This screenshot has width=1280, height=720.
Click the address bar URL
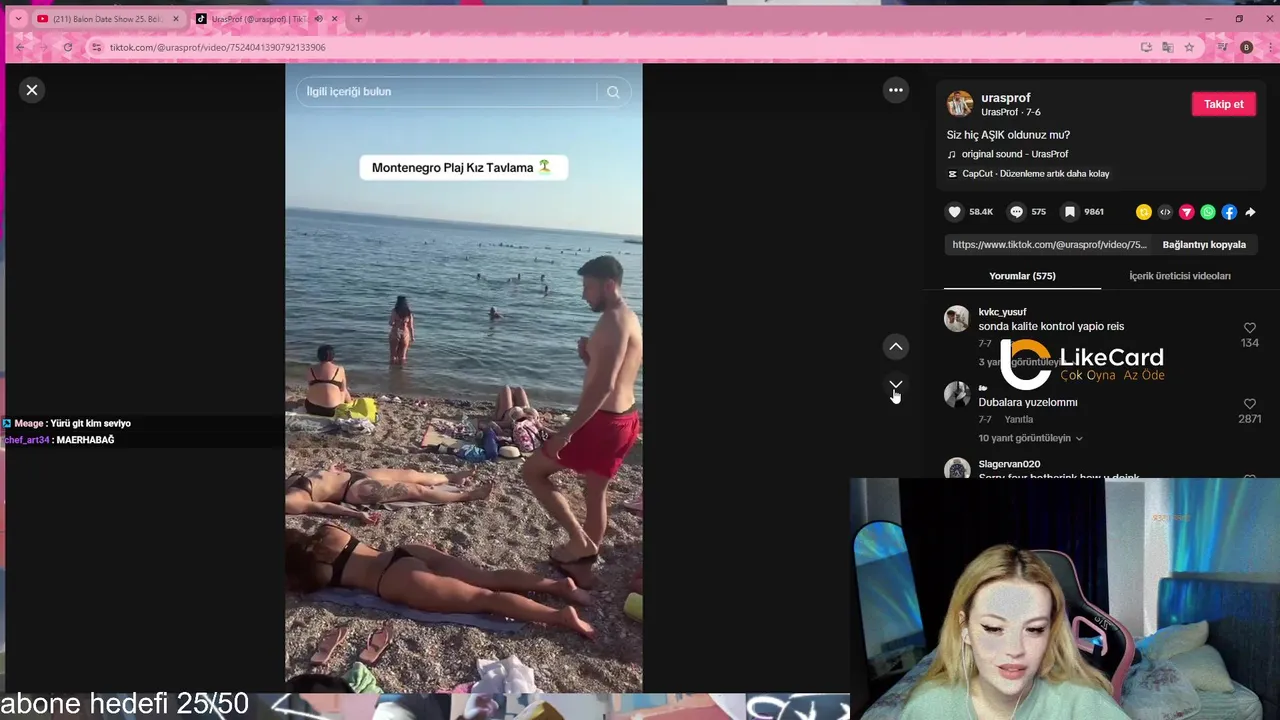(217, 47)
